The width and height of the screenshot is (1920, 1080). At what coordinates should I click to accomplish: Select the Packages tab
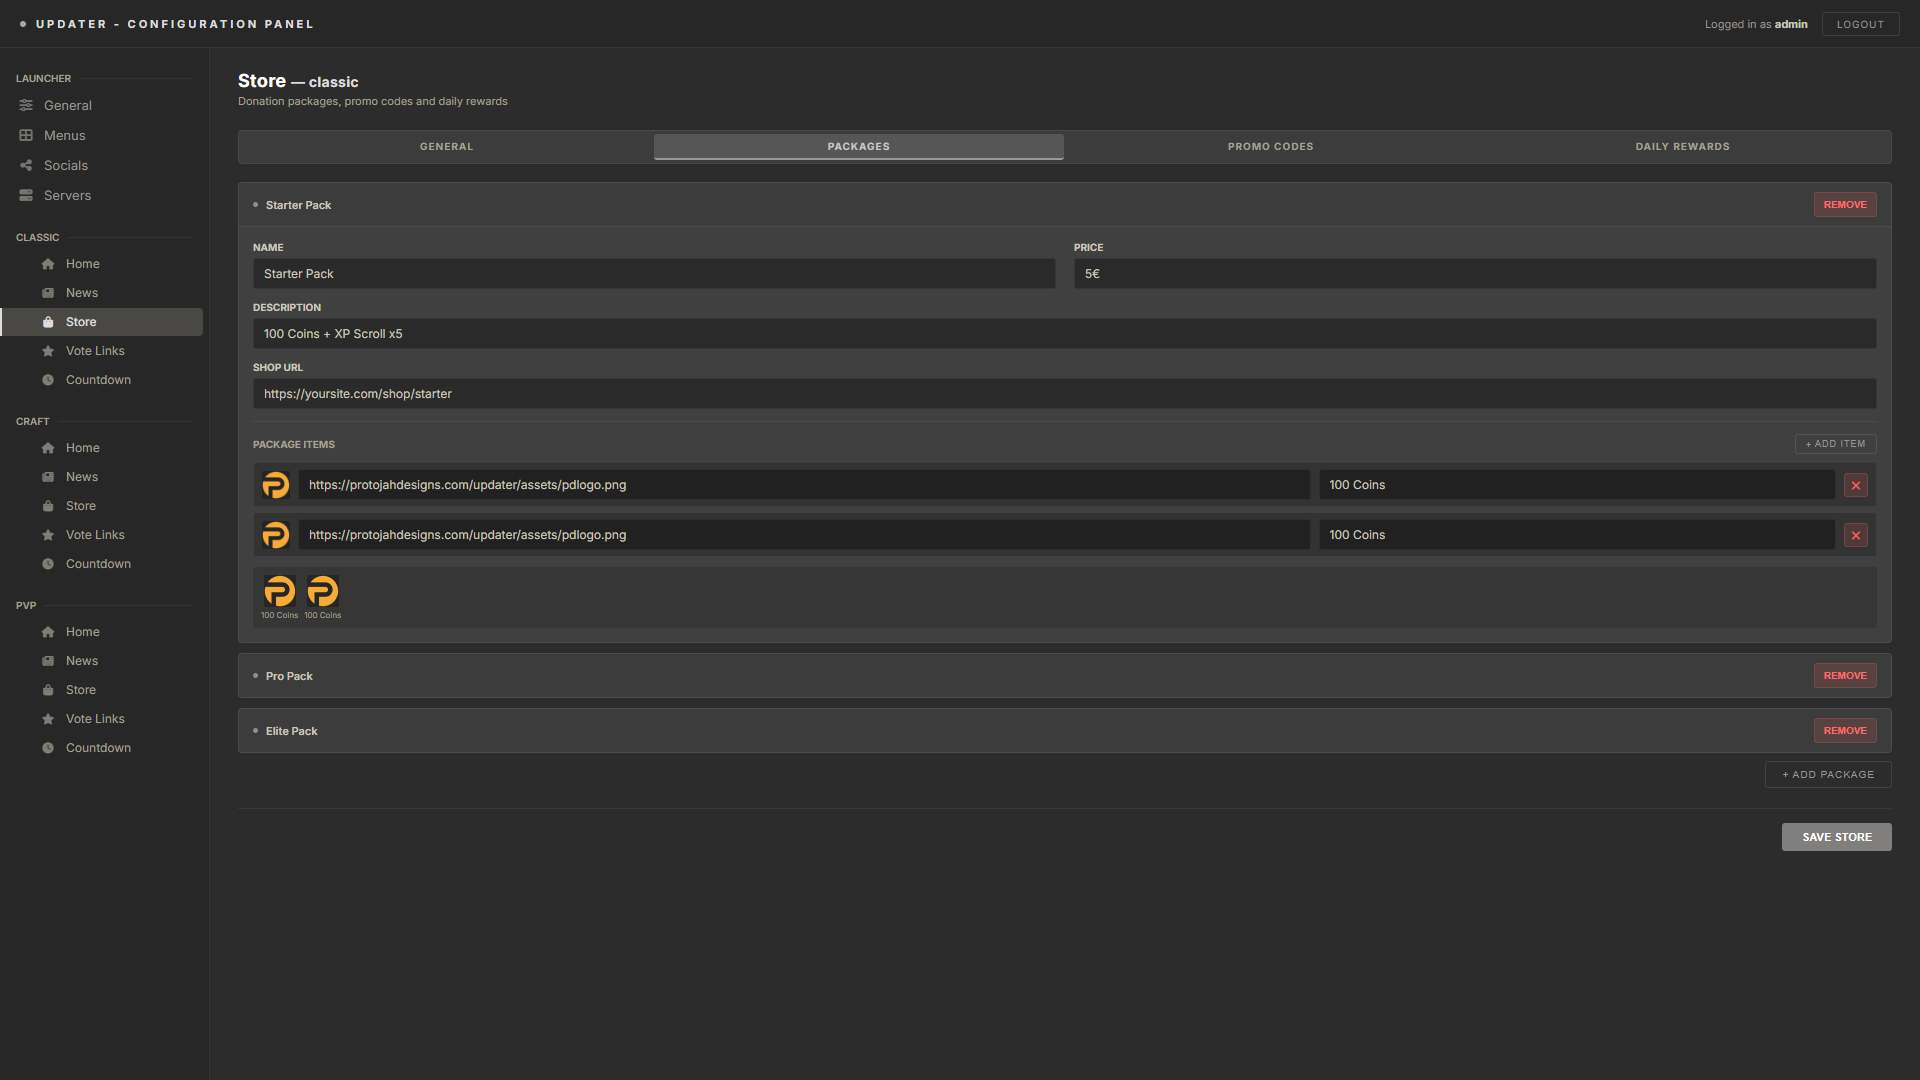click(859, 147)
